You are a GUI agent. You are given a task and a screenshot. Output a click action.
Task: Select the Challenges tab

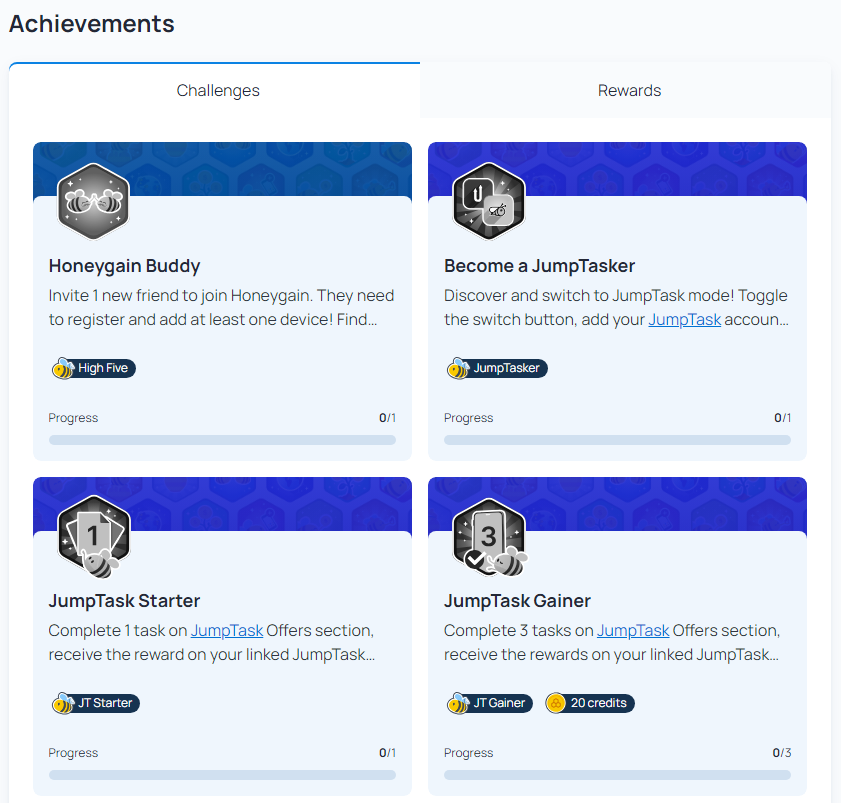(x=218, y=90)
